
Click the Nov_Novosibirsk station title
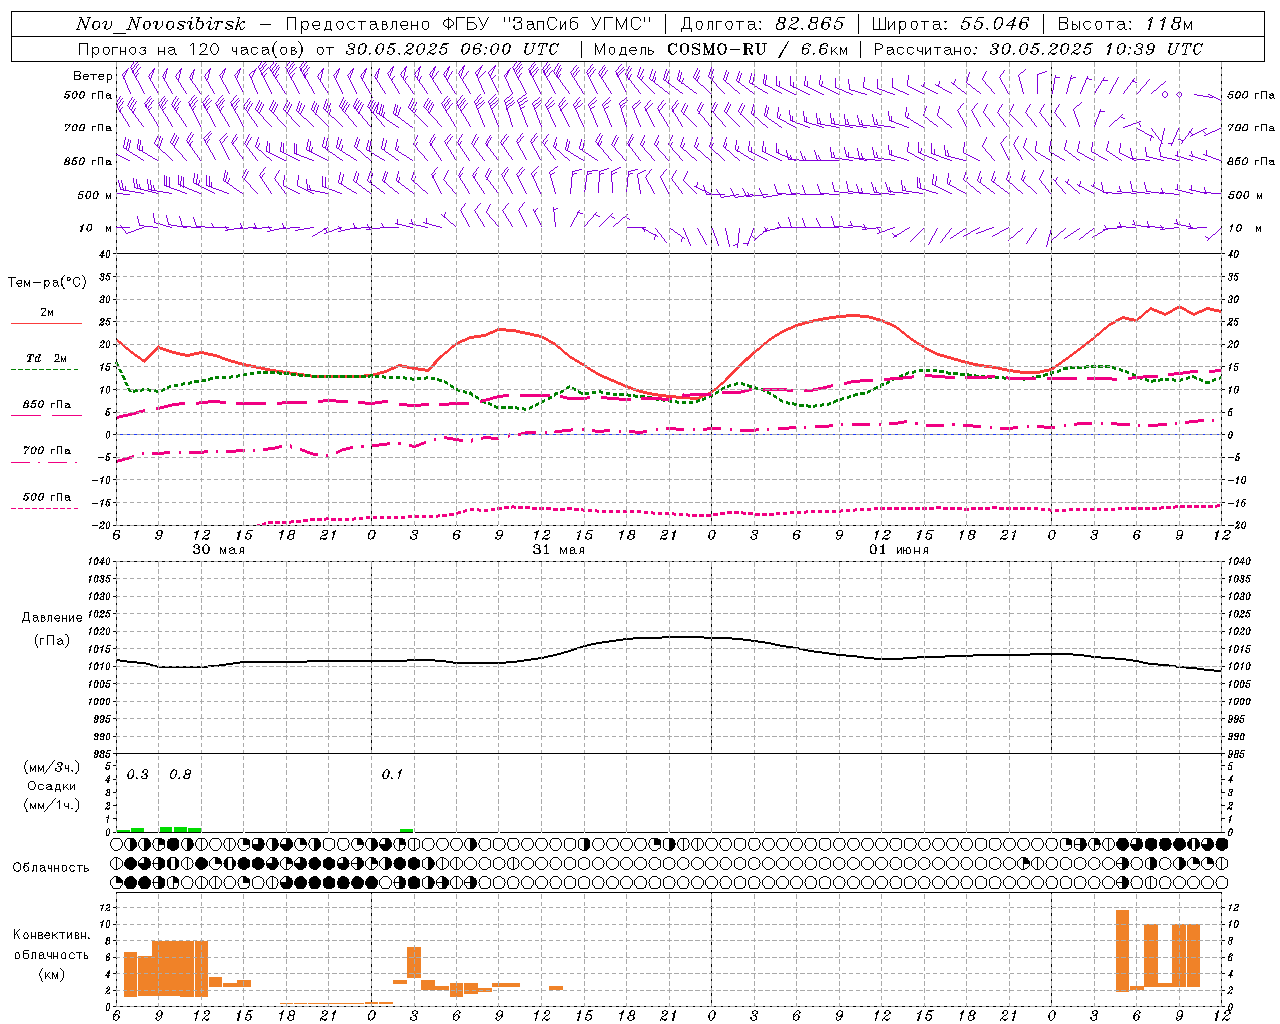point(161,24)
